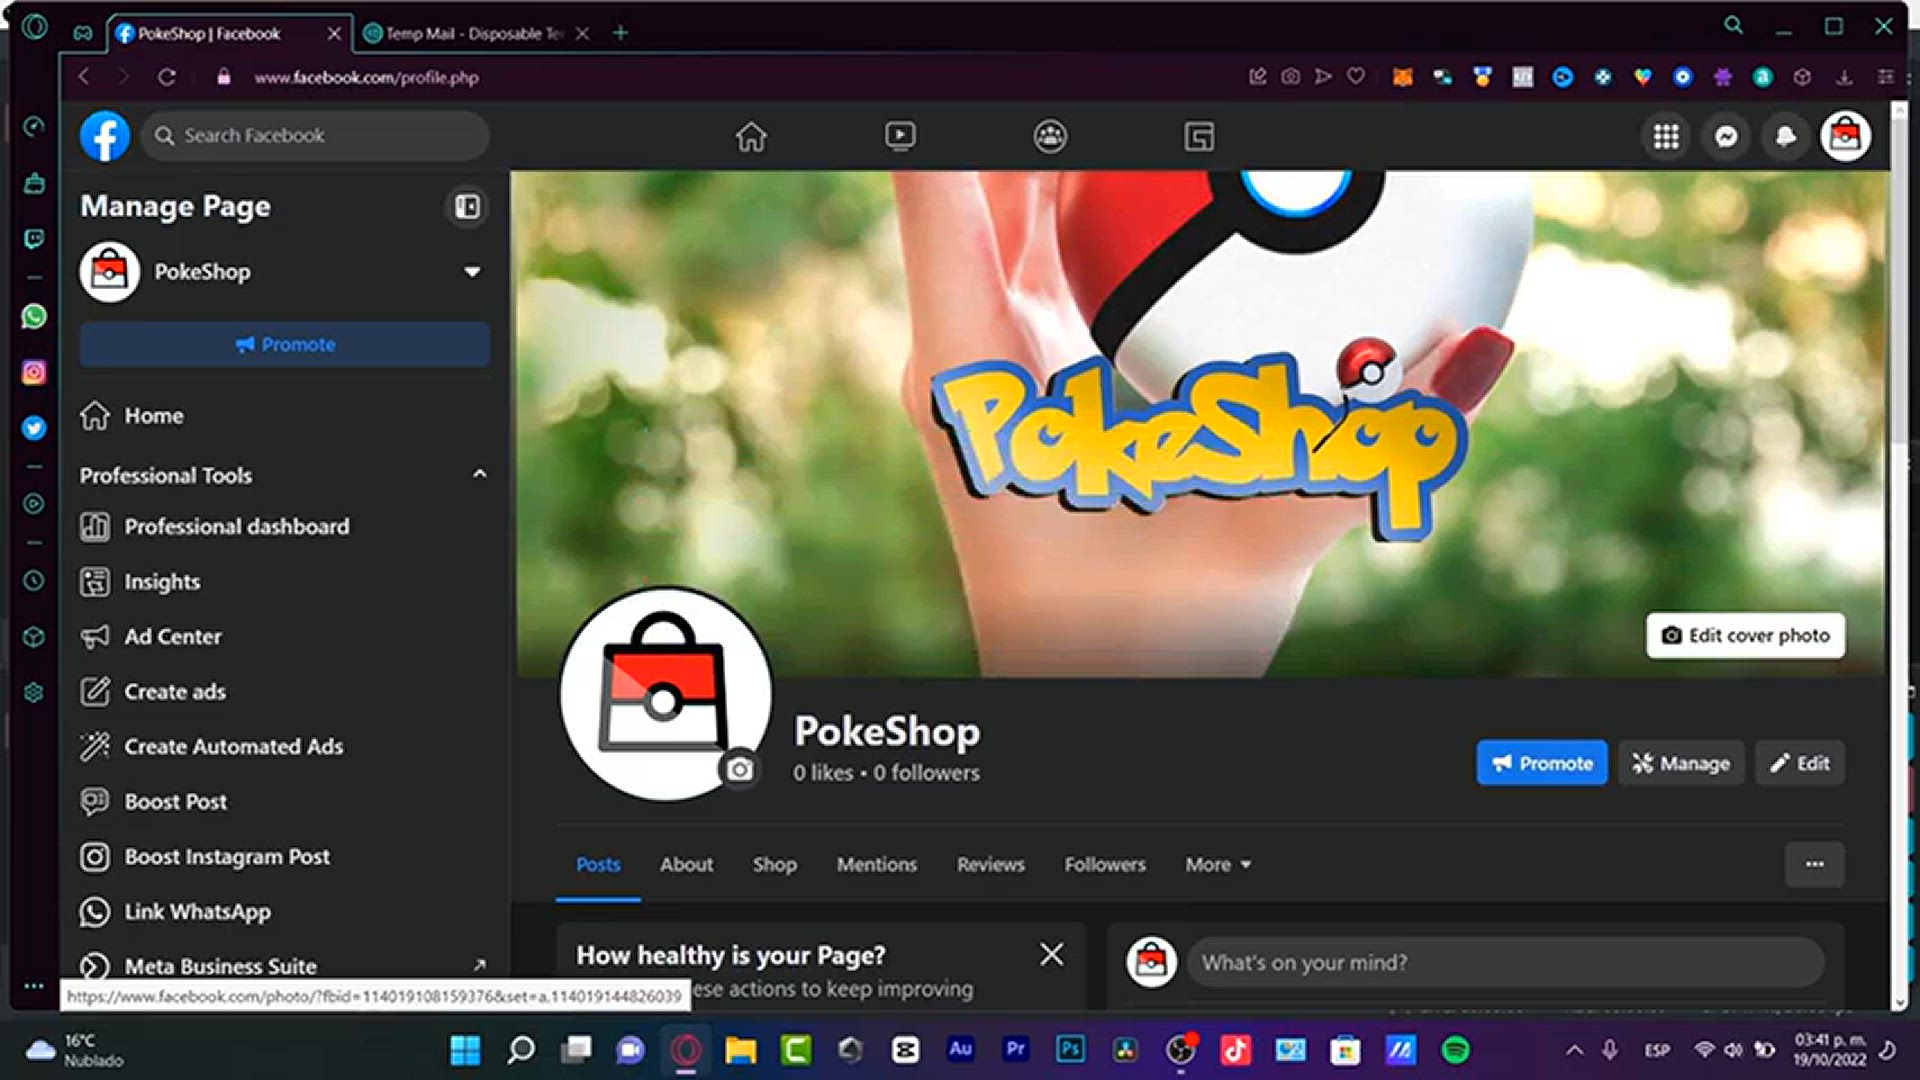Screen dimensions: 1920x1080
Task: Open Insights in sidebar
Action: pos(285,582)
